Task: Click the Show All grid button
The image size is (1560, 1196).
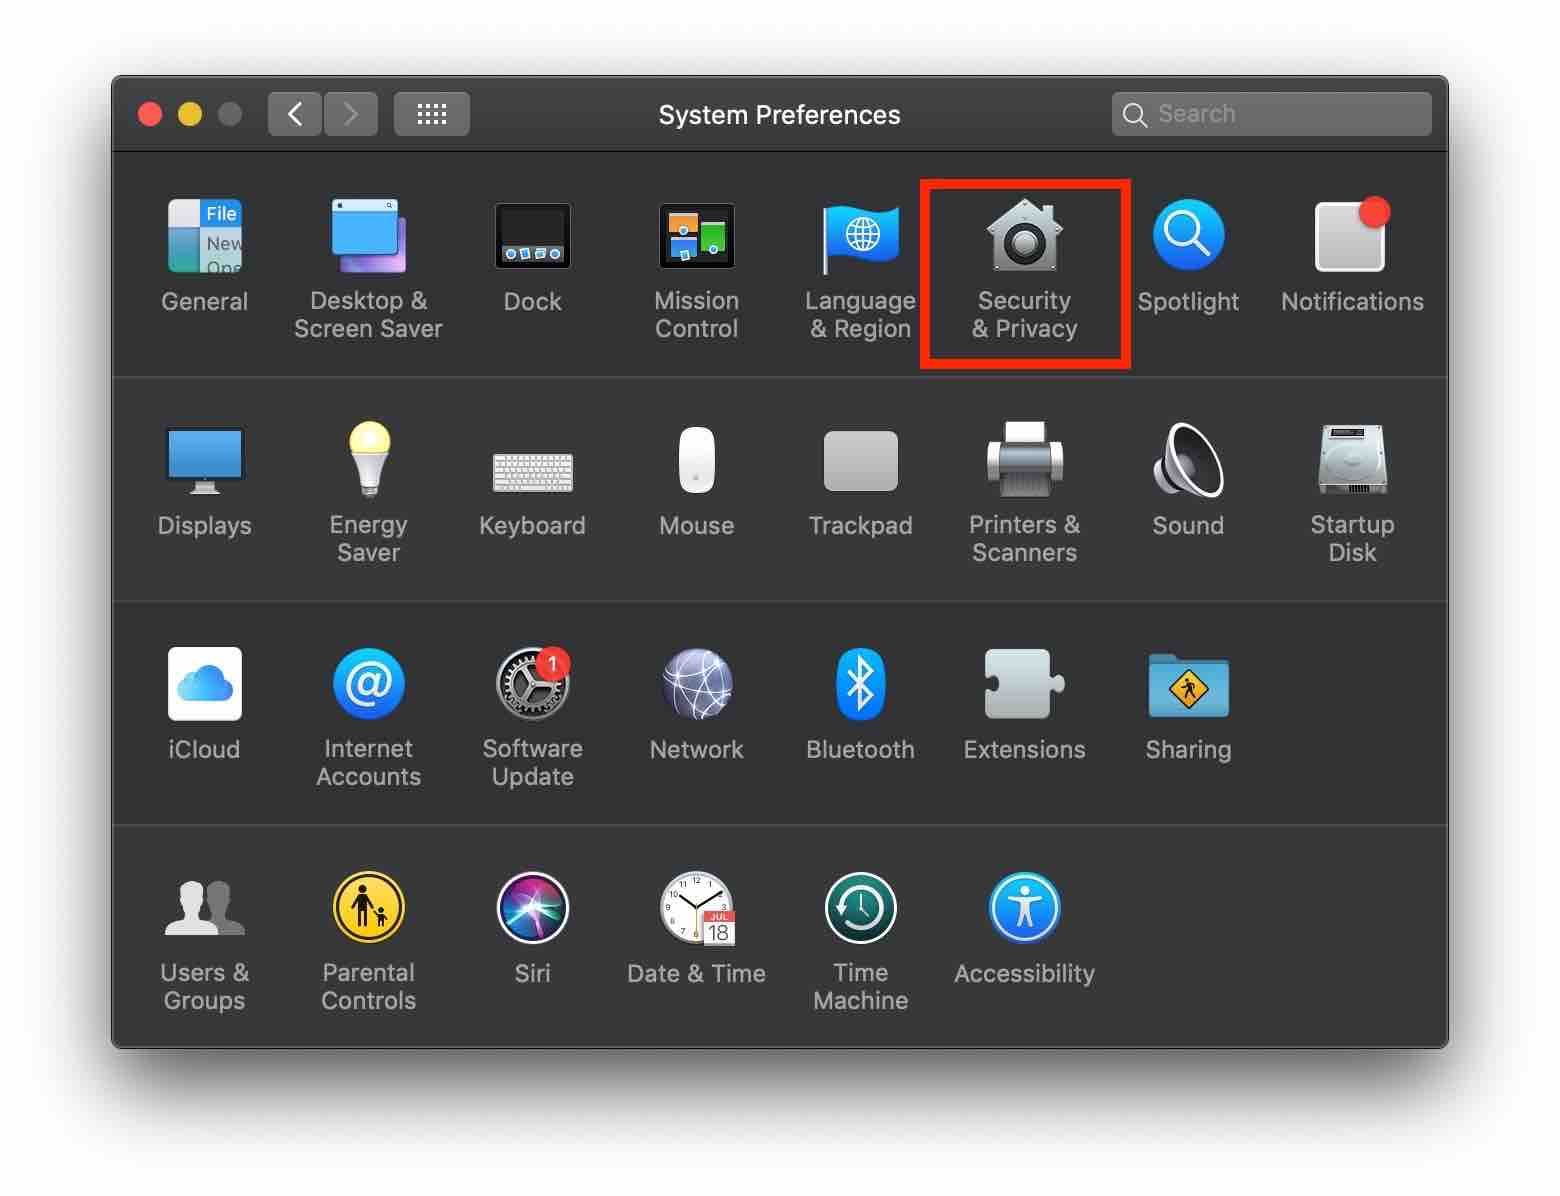Action: click(x=431, y=114)
